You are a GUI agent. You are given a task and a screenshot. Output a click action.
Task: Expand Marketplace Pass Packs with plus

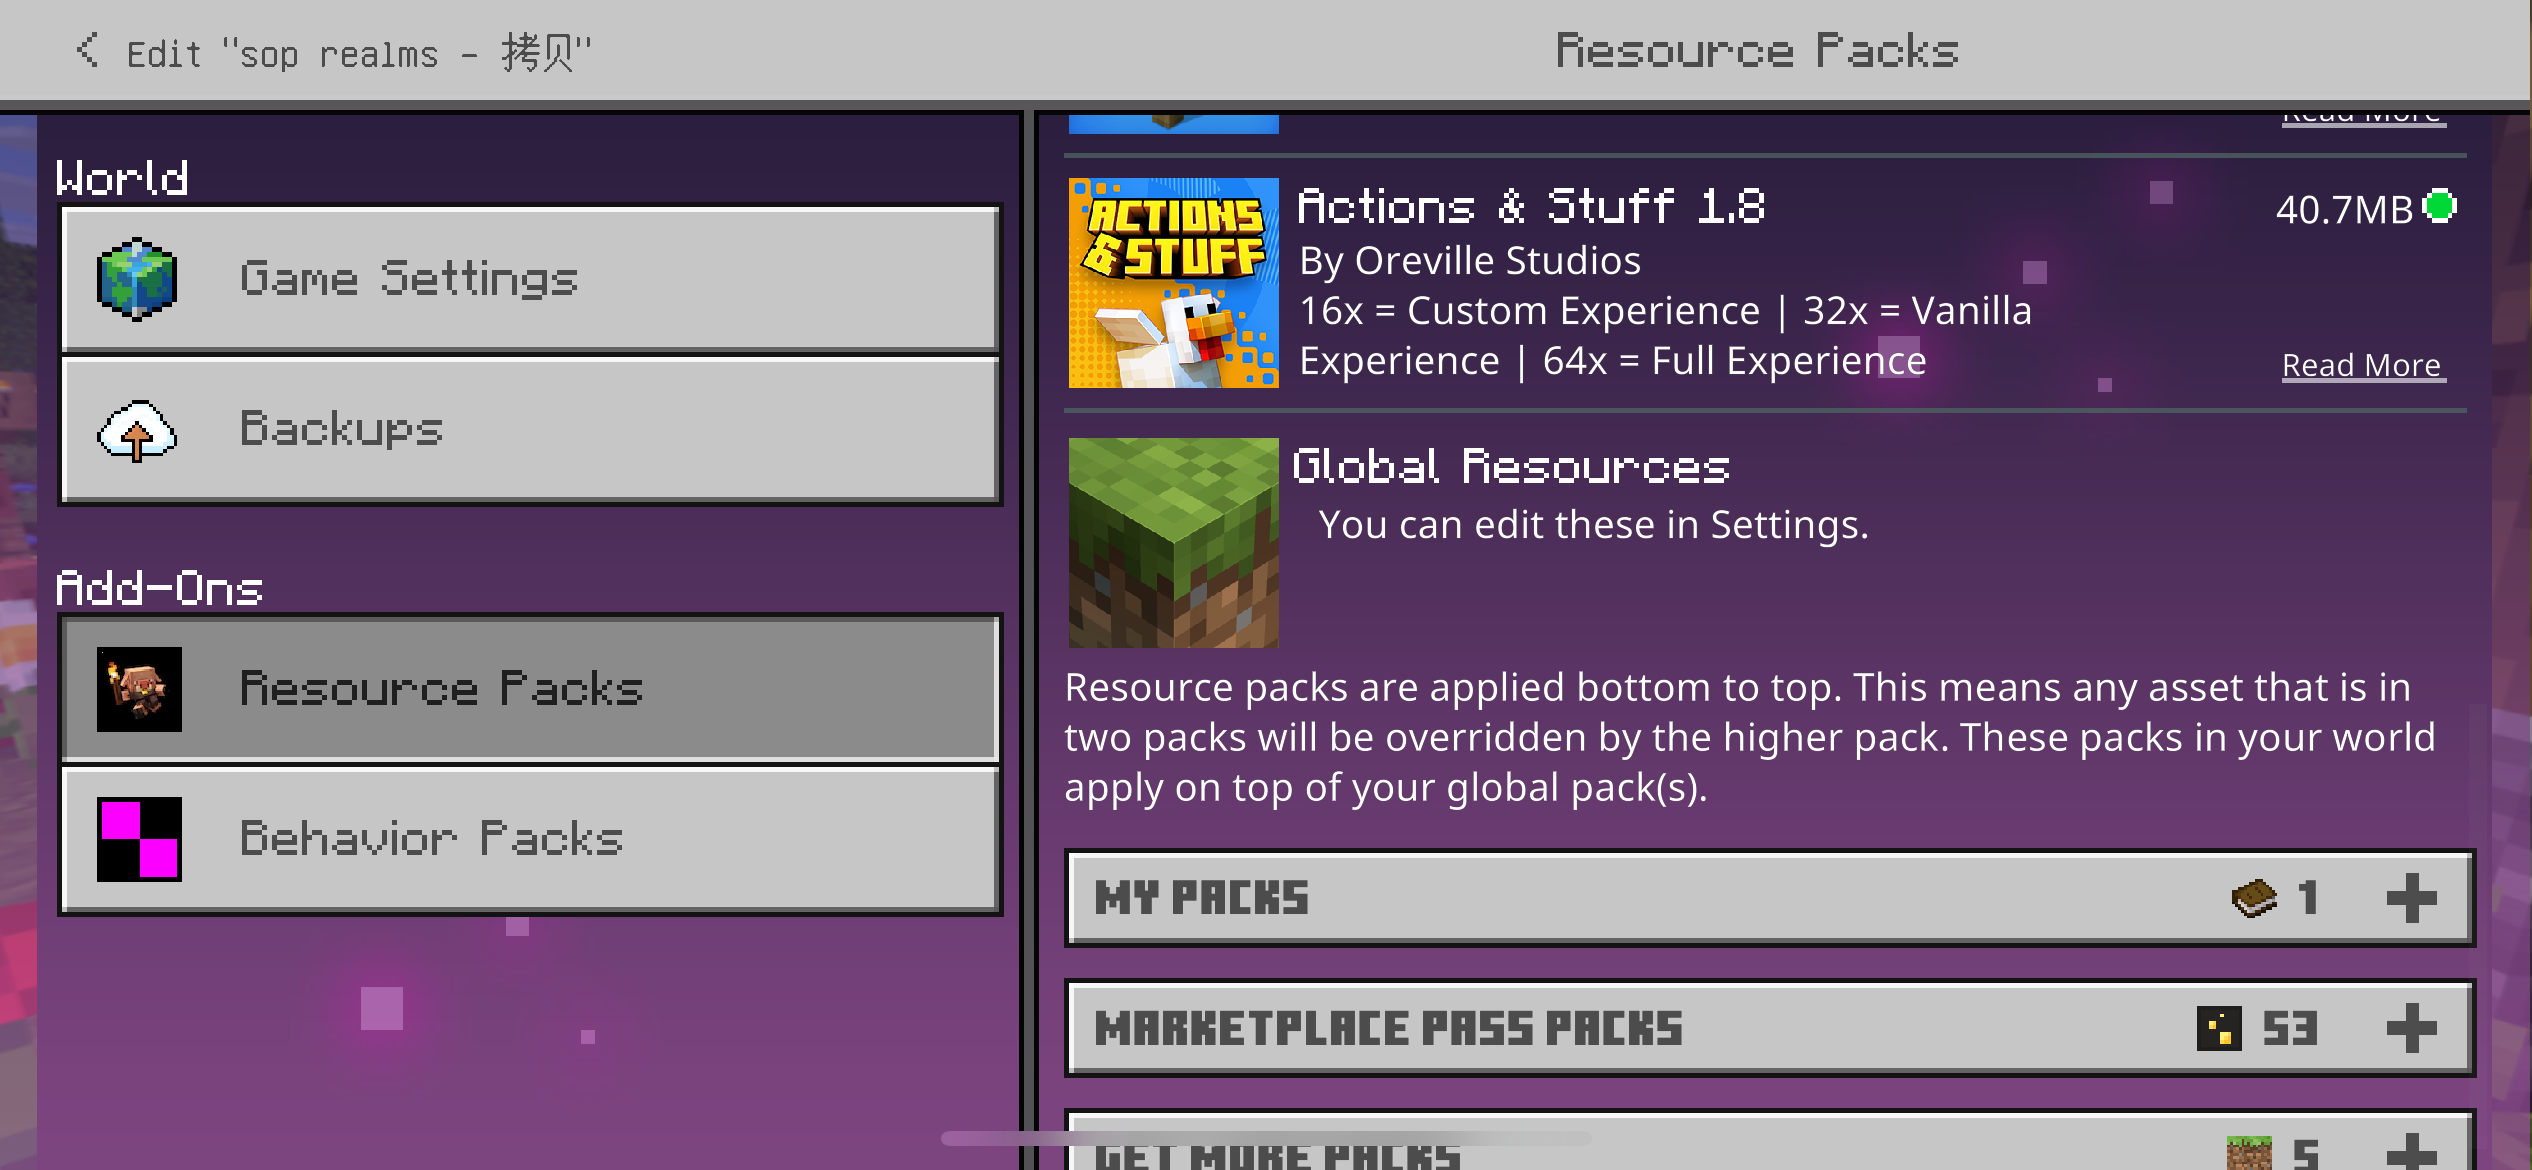click(x=2411, y=1028)
